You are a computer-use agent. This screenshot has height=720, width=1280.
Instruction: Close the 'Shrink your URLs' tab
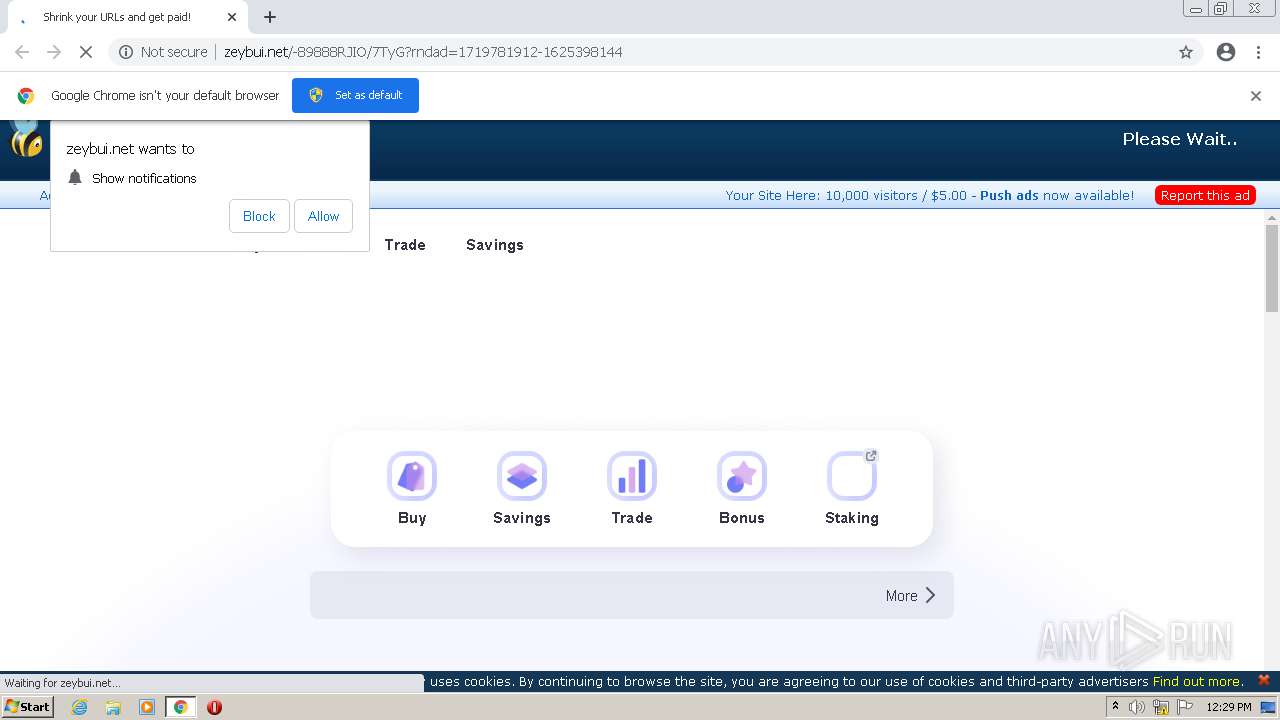coord(231,17)
